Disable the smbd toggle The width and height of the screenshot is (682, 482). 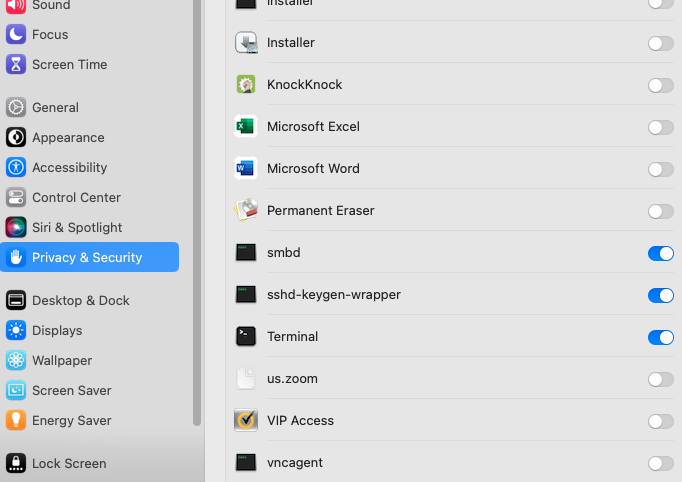coord(661,253)
